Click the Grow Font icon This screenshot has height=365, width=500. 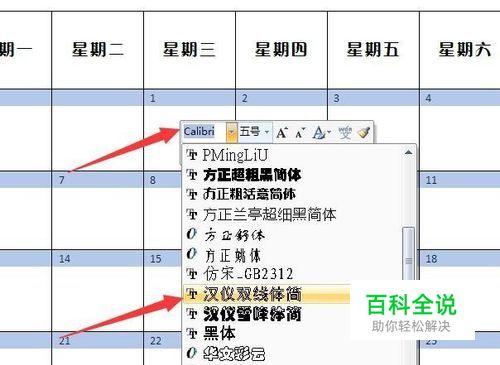pyautogui.click(x=282, y=133)
